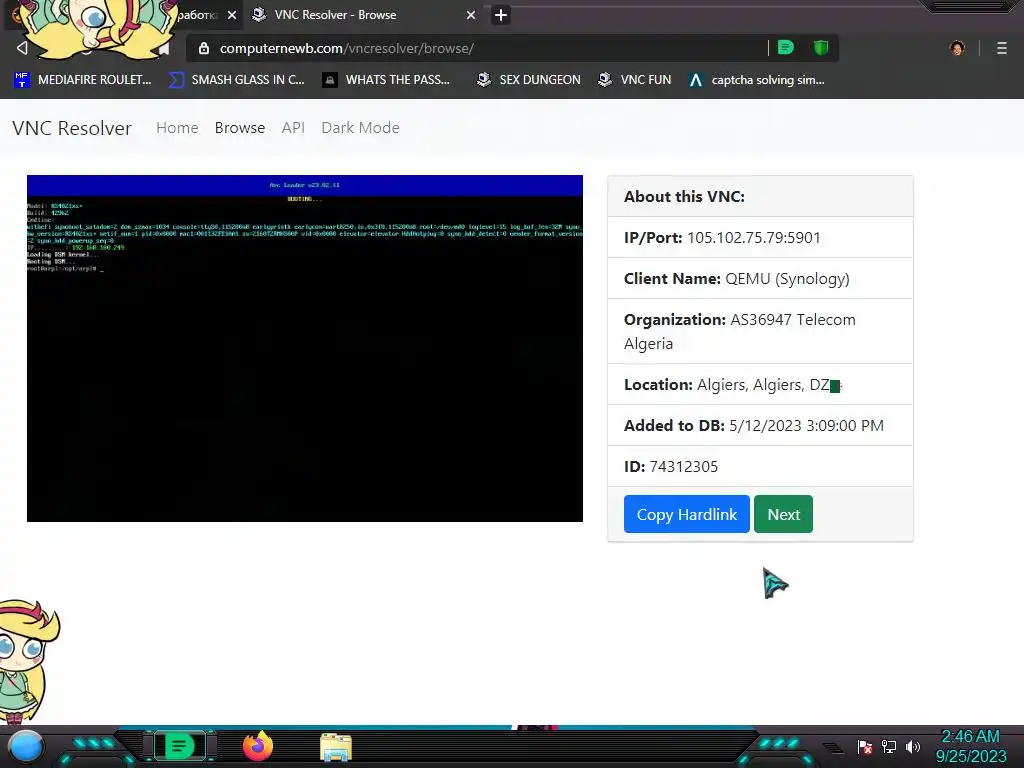Close the VNC Resolver - Browse tab

tap(471, 15)
